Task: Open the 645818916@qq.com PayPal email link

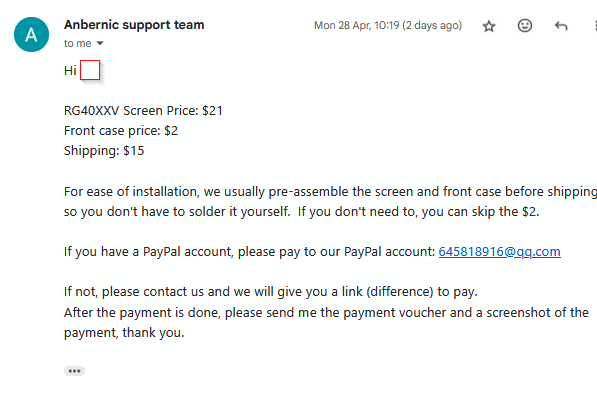Action: 500,252
